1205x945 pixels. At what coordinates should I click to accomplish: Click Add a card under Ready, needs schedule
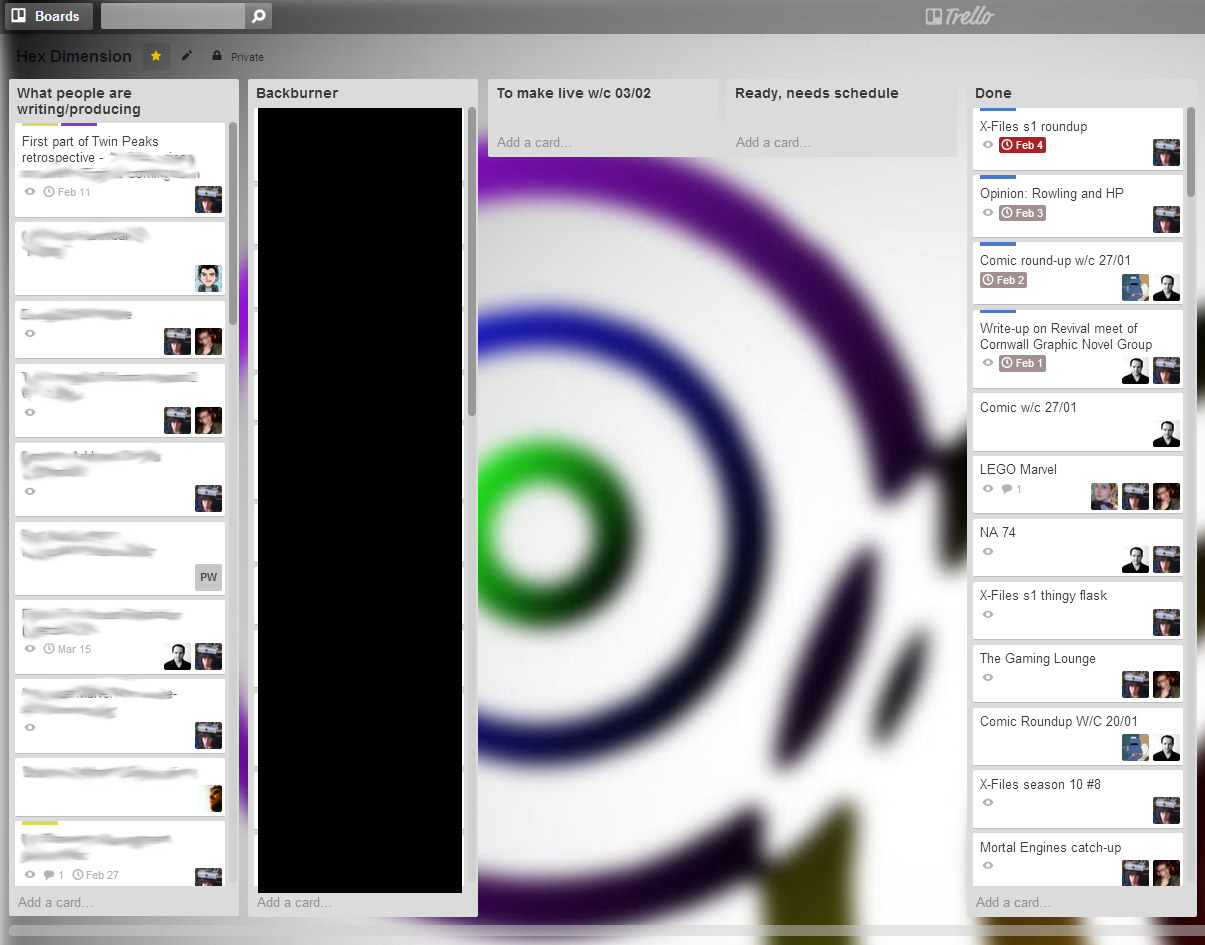pos(773,142)
